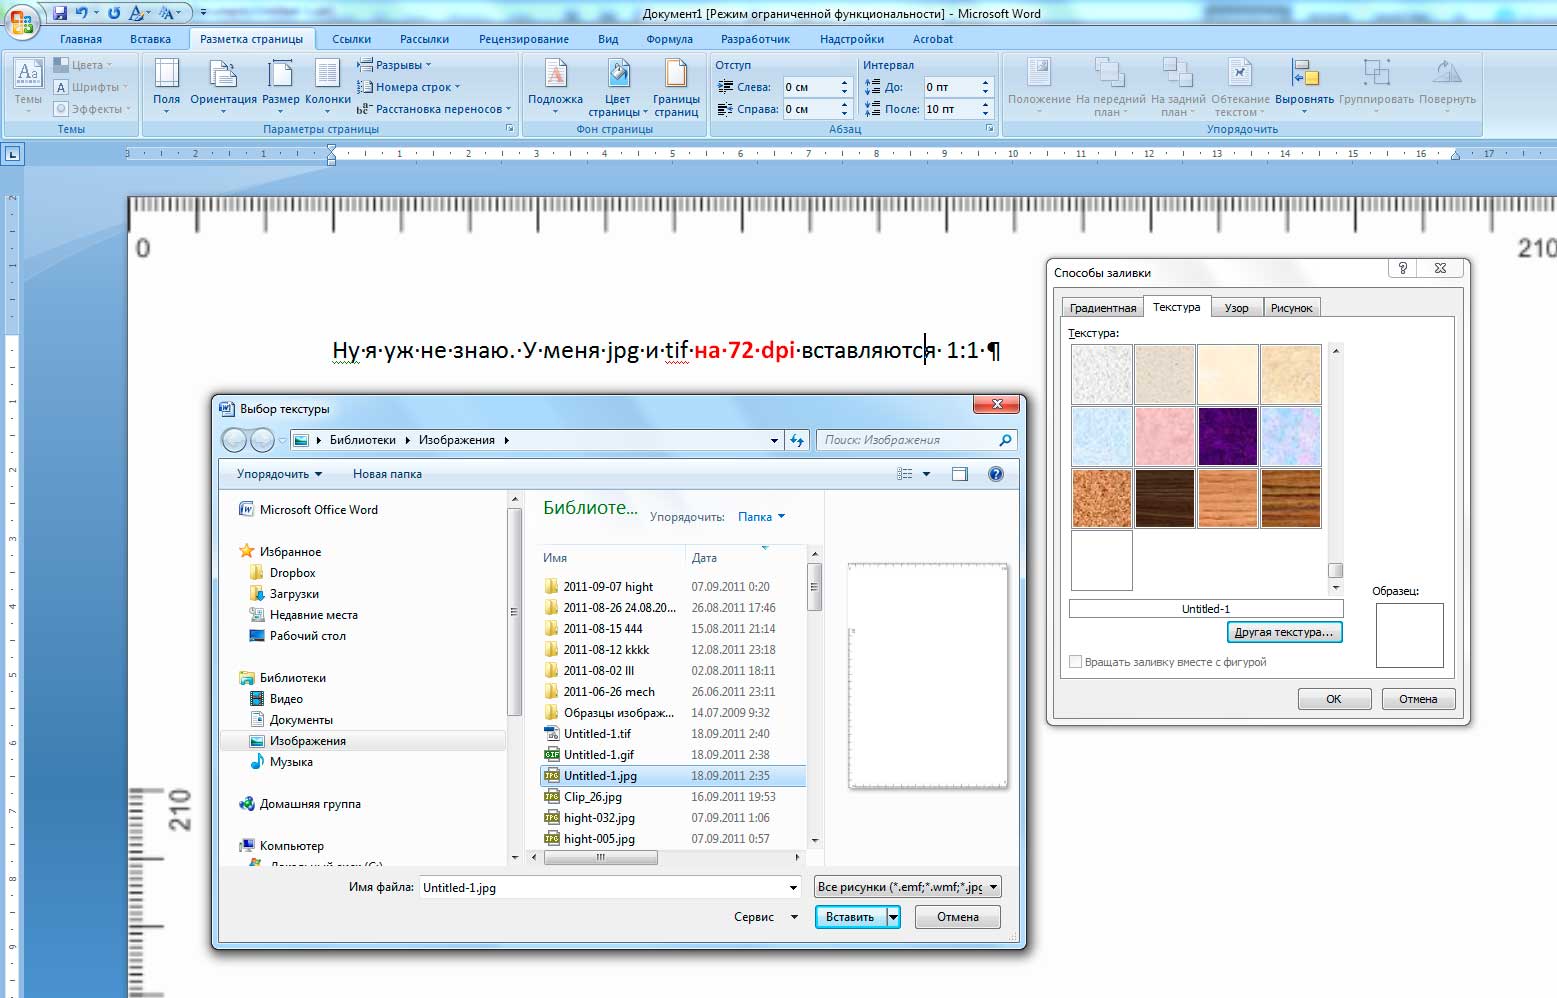The image size is (1557, 998).
Task: Click the search magnifier in file dialog
Action: pyautogui.click(x=1005, y=440)
